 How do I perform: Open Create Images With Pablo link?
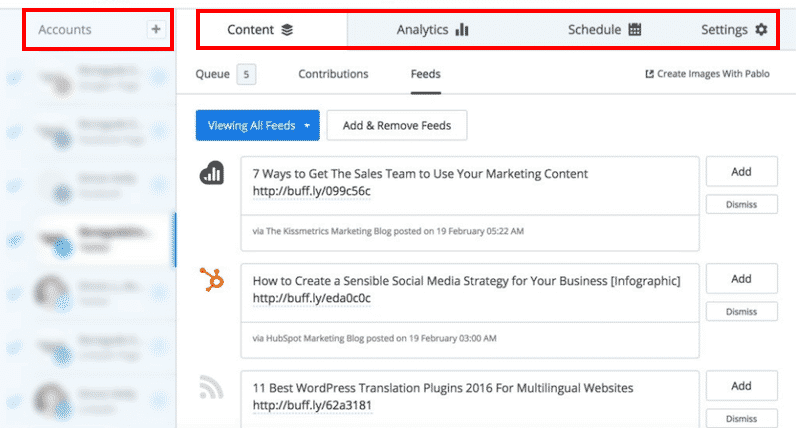coord(708,74)
